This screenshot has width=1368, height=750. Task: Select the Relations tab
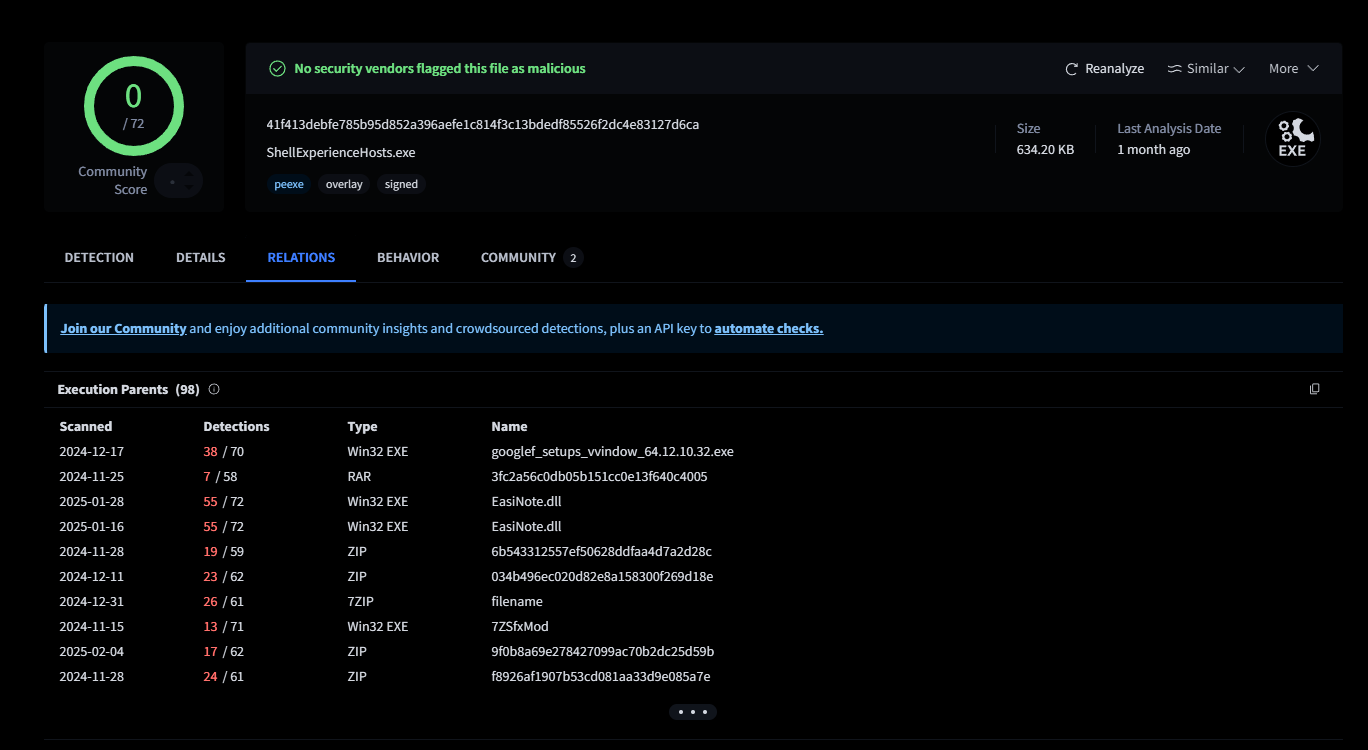pyautogui.click(x=301, y=258)
